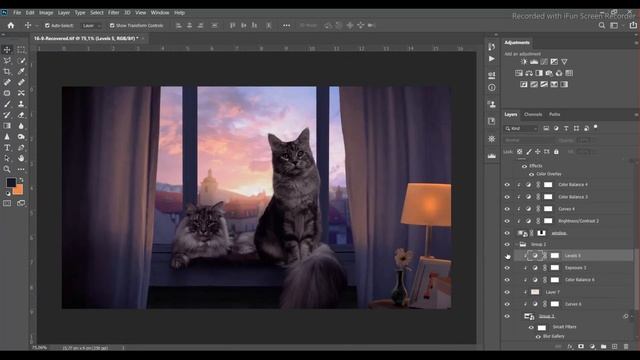Add a Levels adjustment from Adjustments panel
This screenshot has height=360, width=640.
click(534, 62)
